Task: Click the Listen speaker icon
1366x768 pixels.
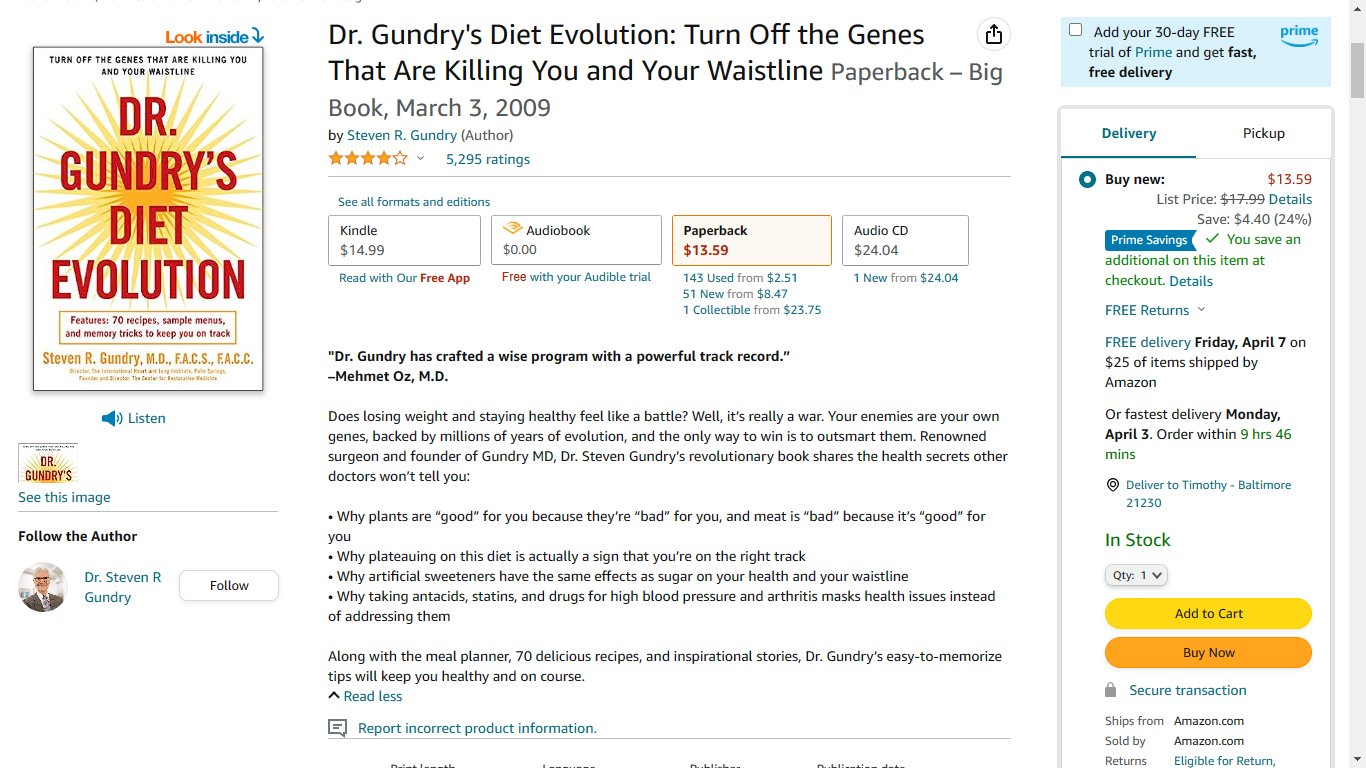Action: (x=112, y=418)
